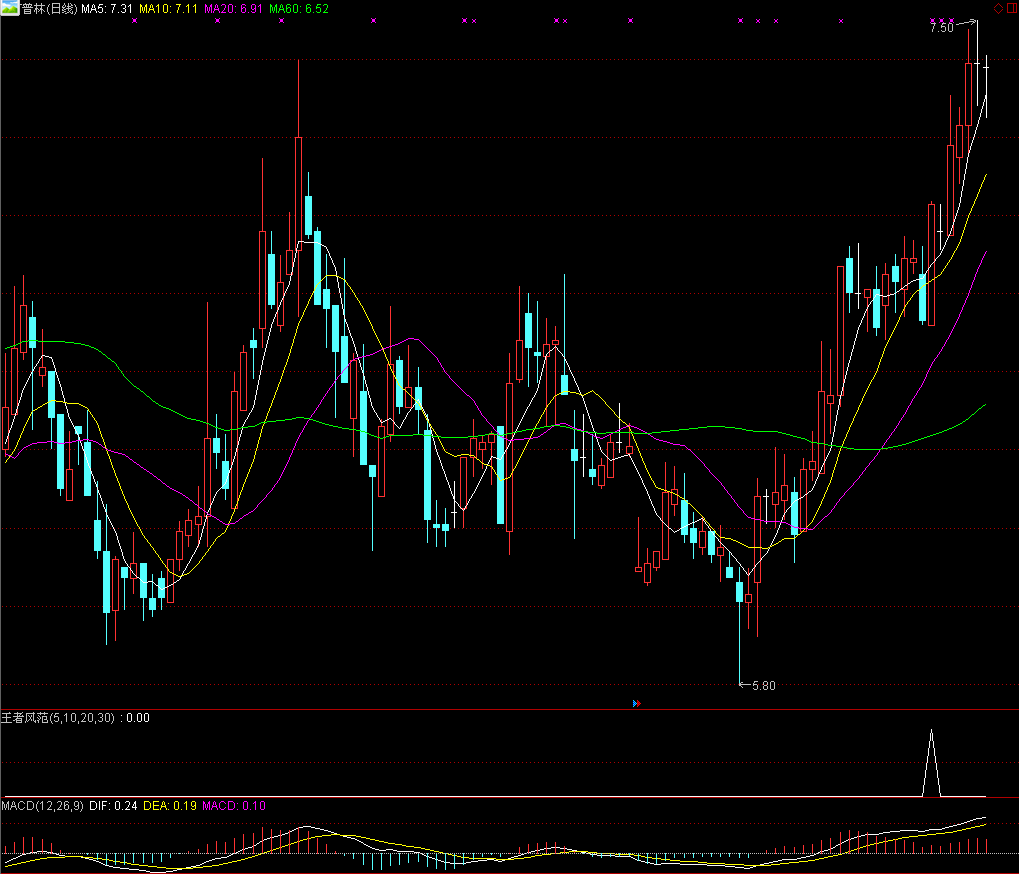Select the leftmost magenta X event marker
The image size is (1019, 874).
[135, 21]
